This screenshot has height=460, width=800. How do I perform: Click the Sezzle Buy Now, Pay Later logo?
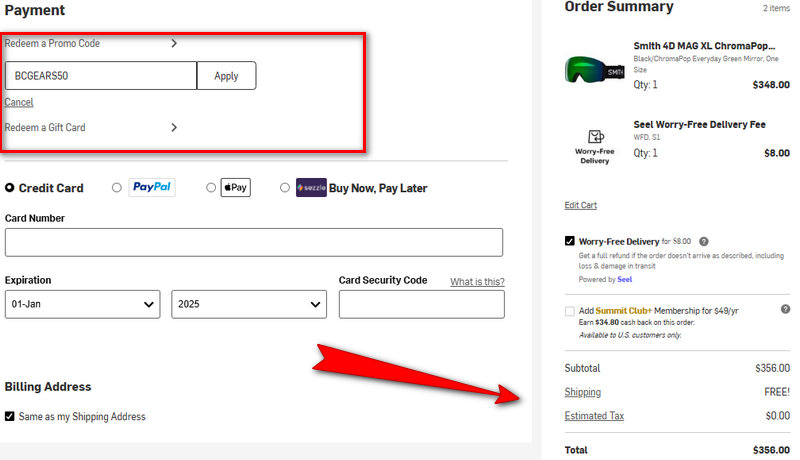click(x=311, y=187)
